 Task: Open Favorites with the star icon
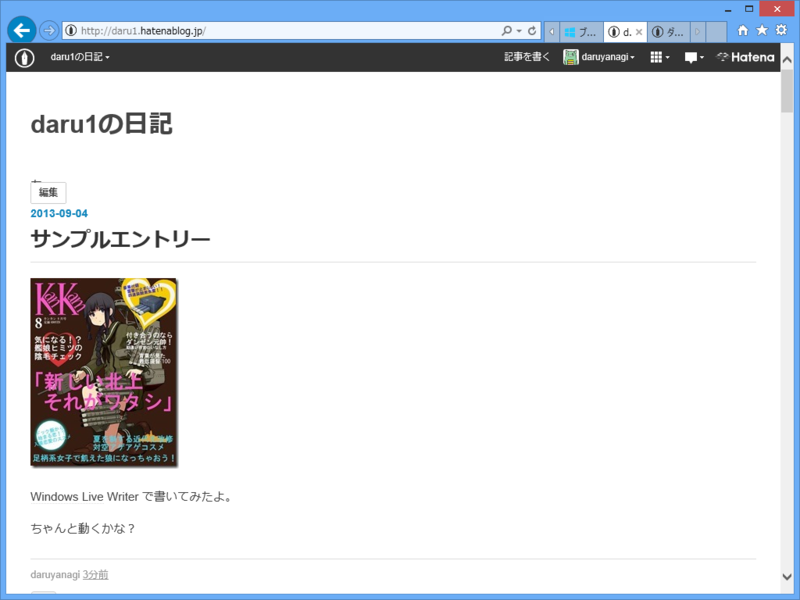click(x=762, y=31)
